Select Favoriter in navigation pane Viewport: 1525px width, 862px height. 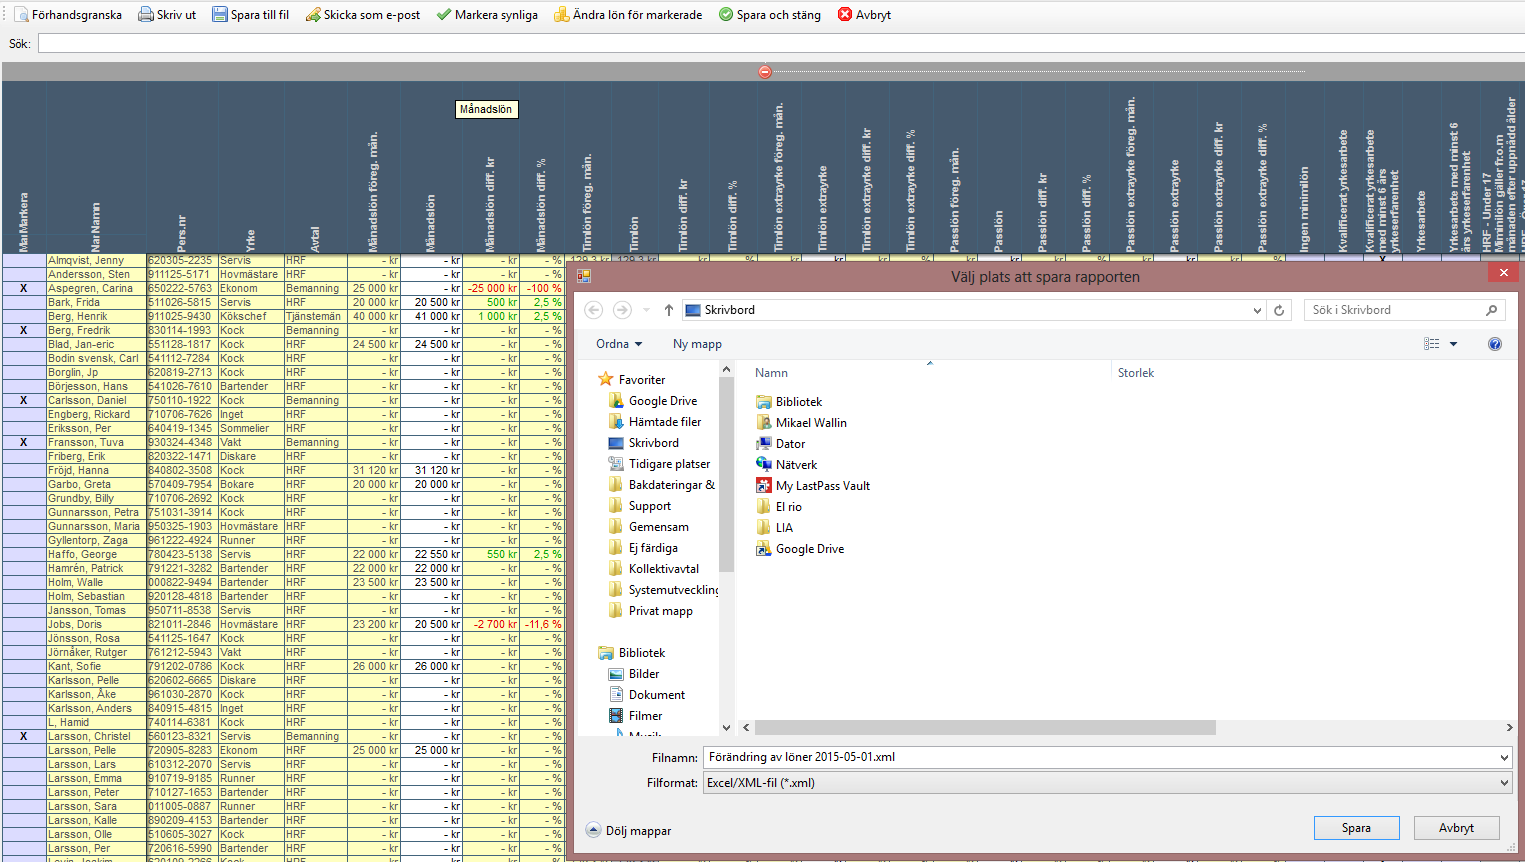pyautogui.click(x=631, y=380)
